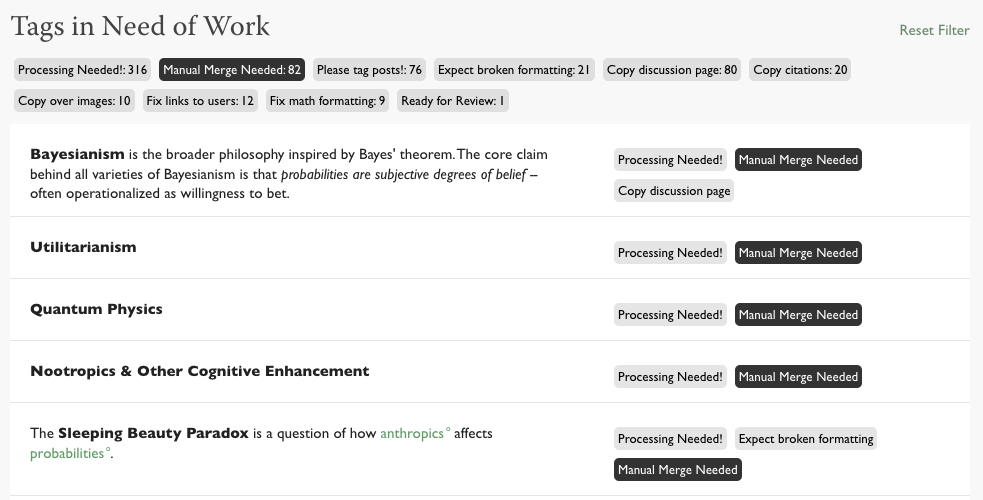The height and width of the screenshot is (500, 983).
Task: Click Bayesianism's 'Manual Merge Needed' flag
Action: (x=798, y=160)
